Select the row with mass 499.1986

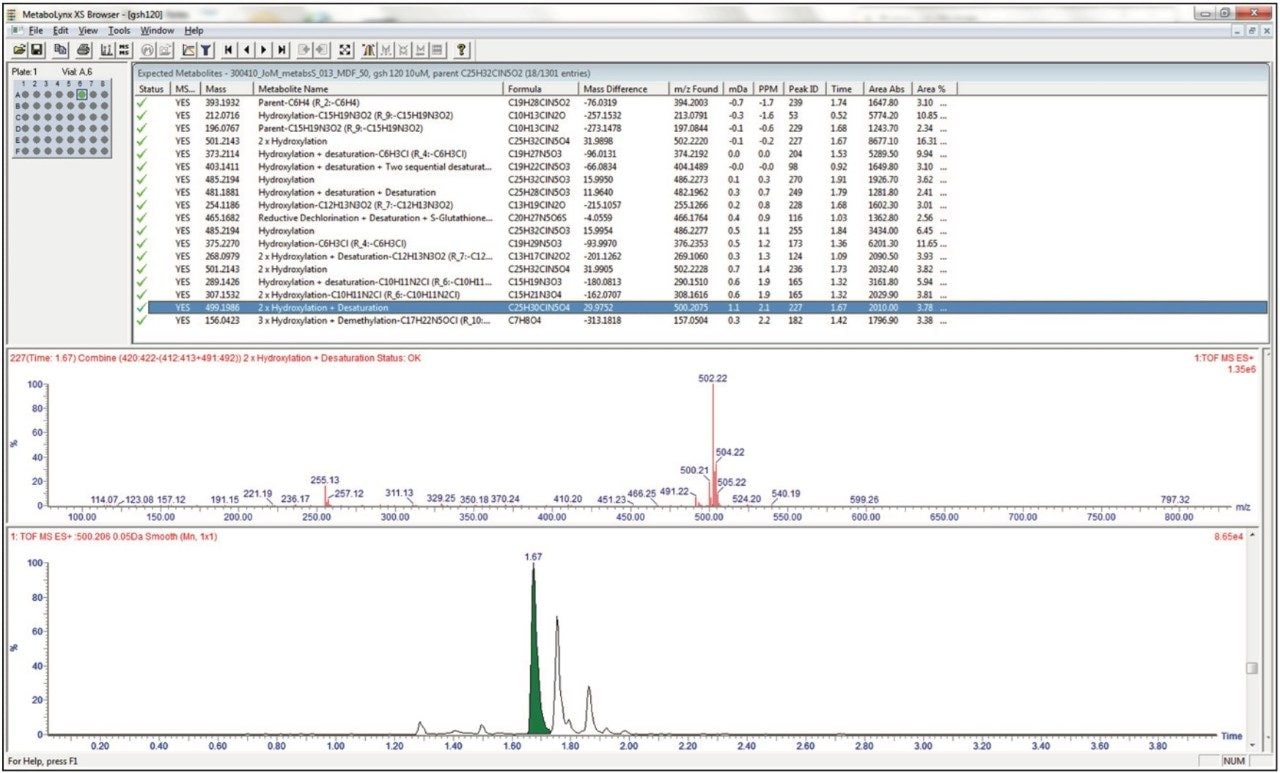tap(700, 308)
